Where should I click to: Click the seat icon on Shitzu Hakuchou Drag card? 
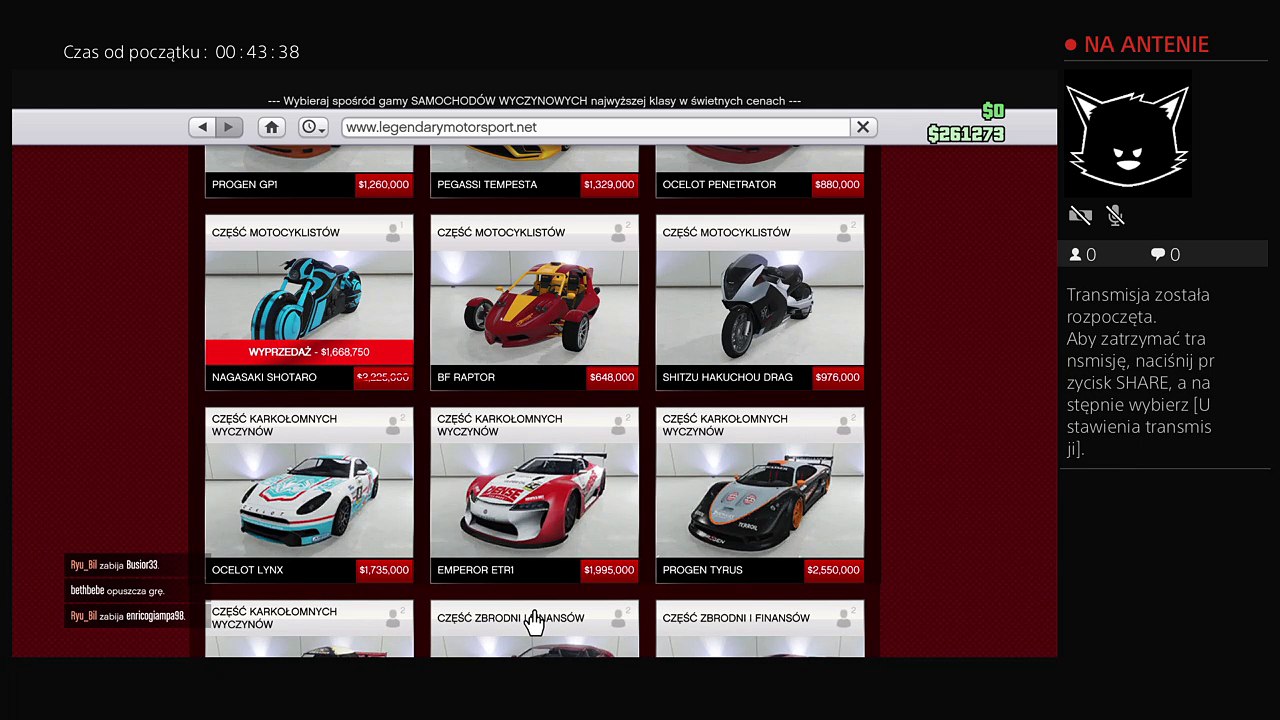(845, 232)
